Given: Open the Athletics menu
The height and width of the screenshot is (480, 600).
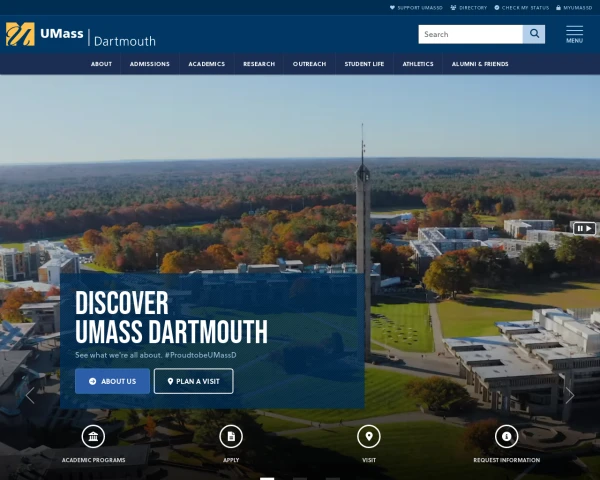Looking at the screenshot, I should [x=418, y=64].
